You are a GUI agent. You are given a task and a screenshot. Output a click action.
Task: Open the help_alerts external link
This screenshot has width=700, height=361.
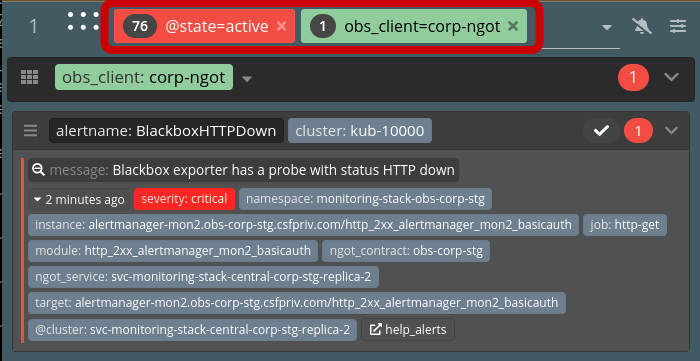408,330
